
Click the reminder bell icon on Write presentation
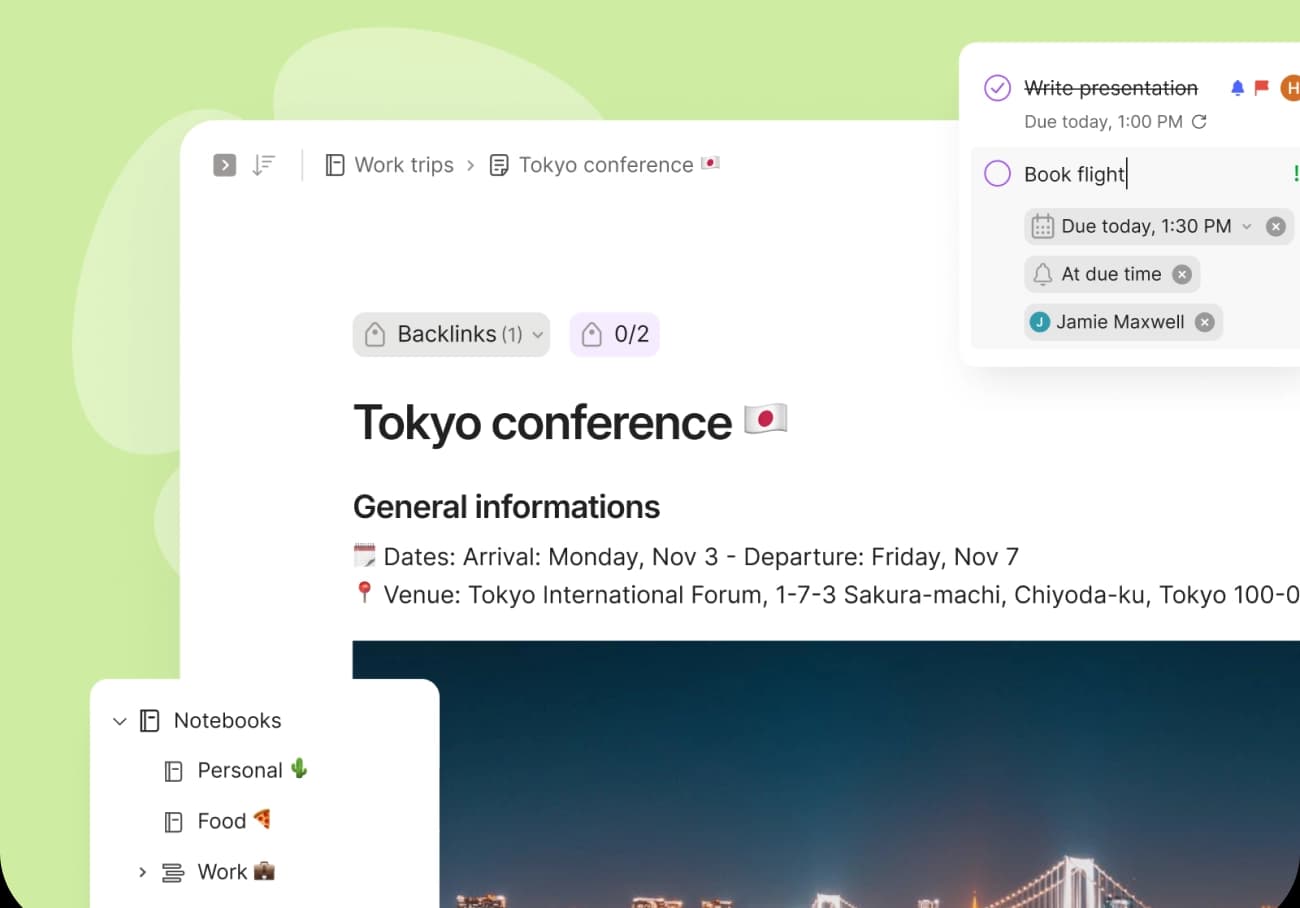[1236, 88]
